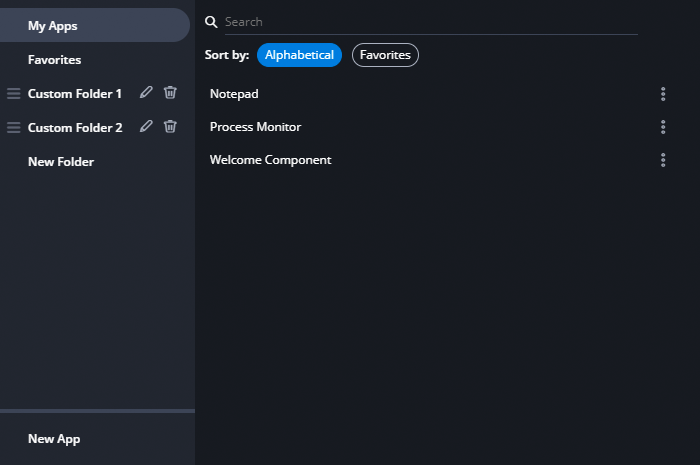The image size is (700, 465).
Task: Open the Favorites sidebar folder
Action: point(54,60)
